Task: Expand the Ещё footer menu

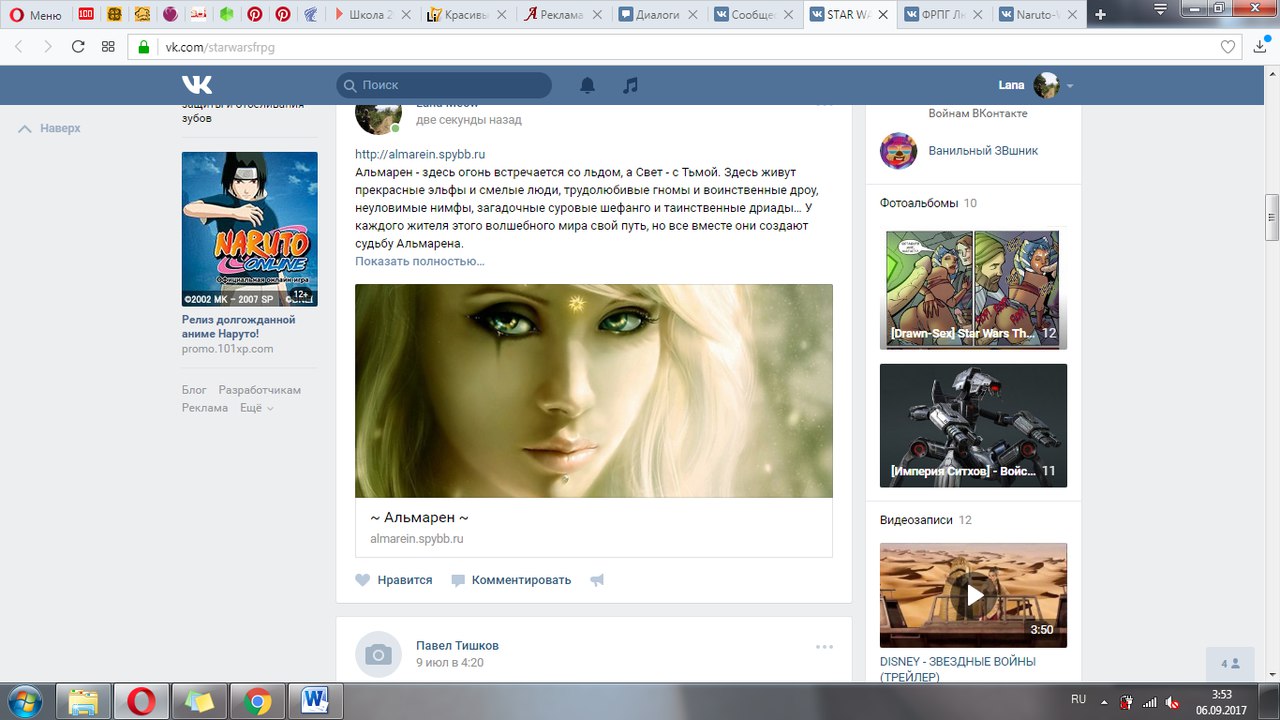Action: (256, 408)
